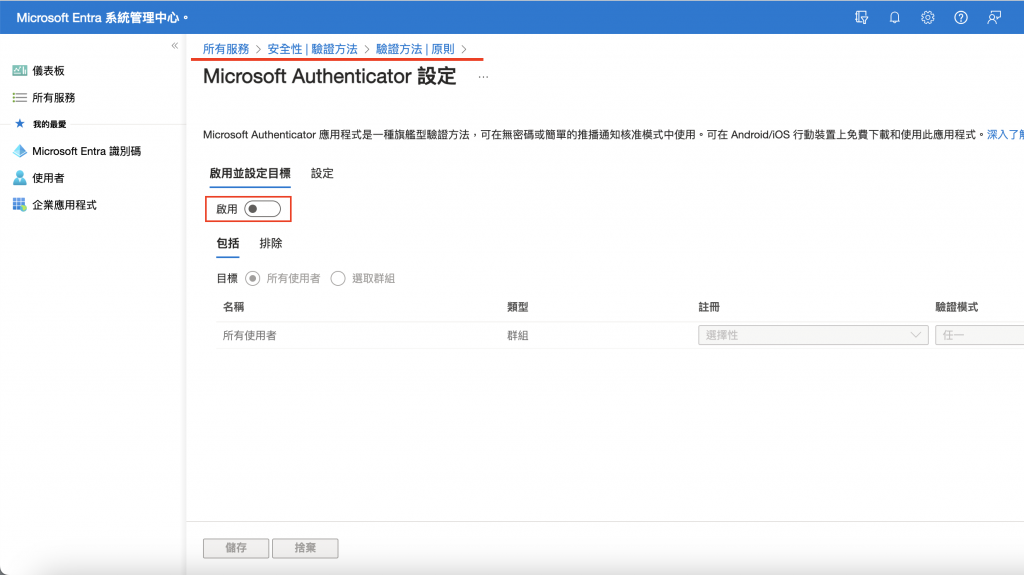Viewport: 1024px width, 575px height.
Task: Open 使用者 in sidebar
Action: coord(48,178)
